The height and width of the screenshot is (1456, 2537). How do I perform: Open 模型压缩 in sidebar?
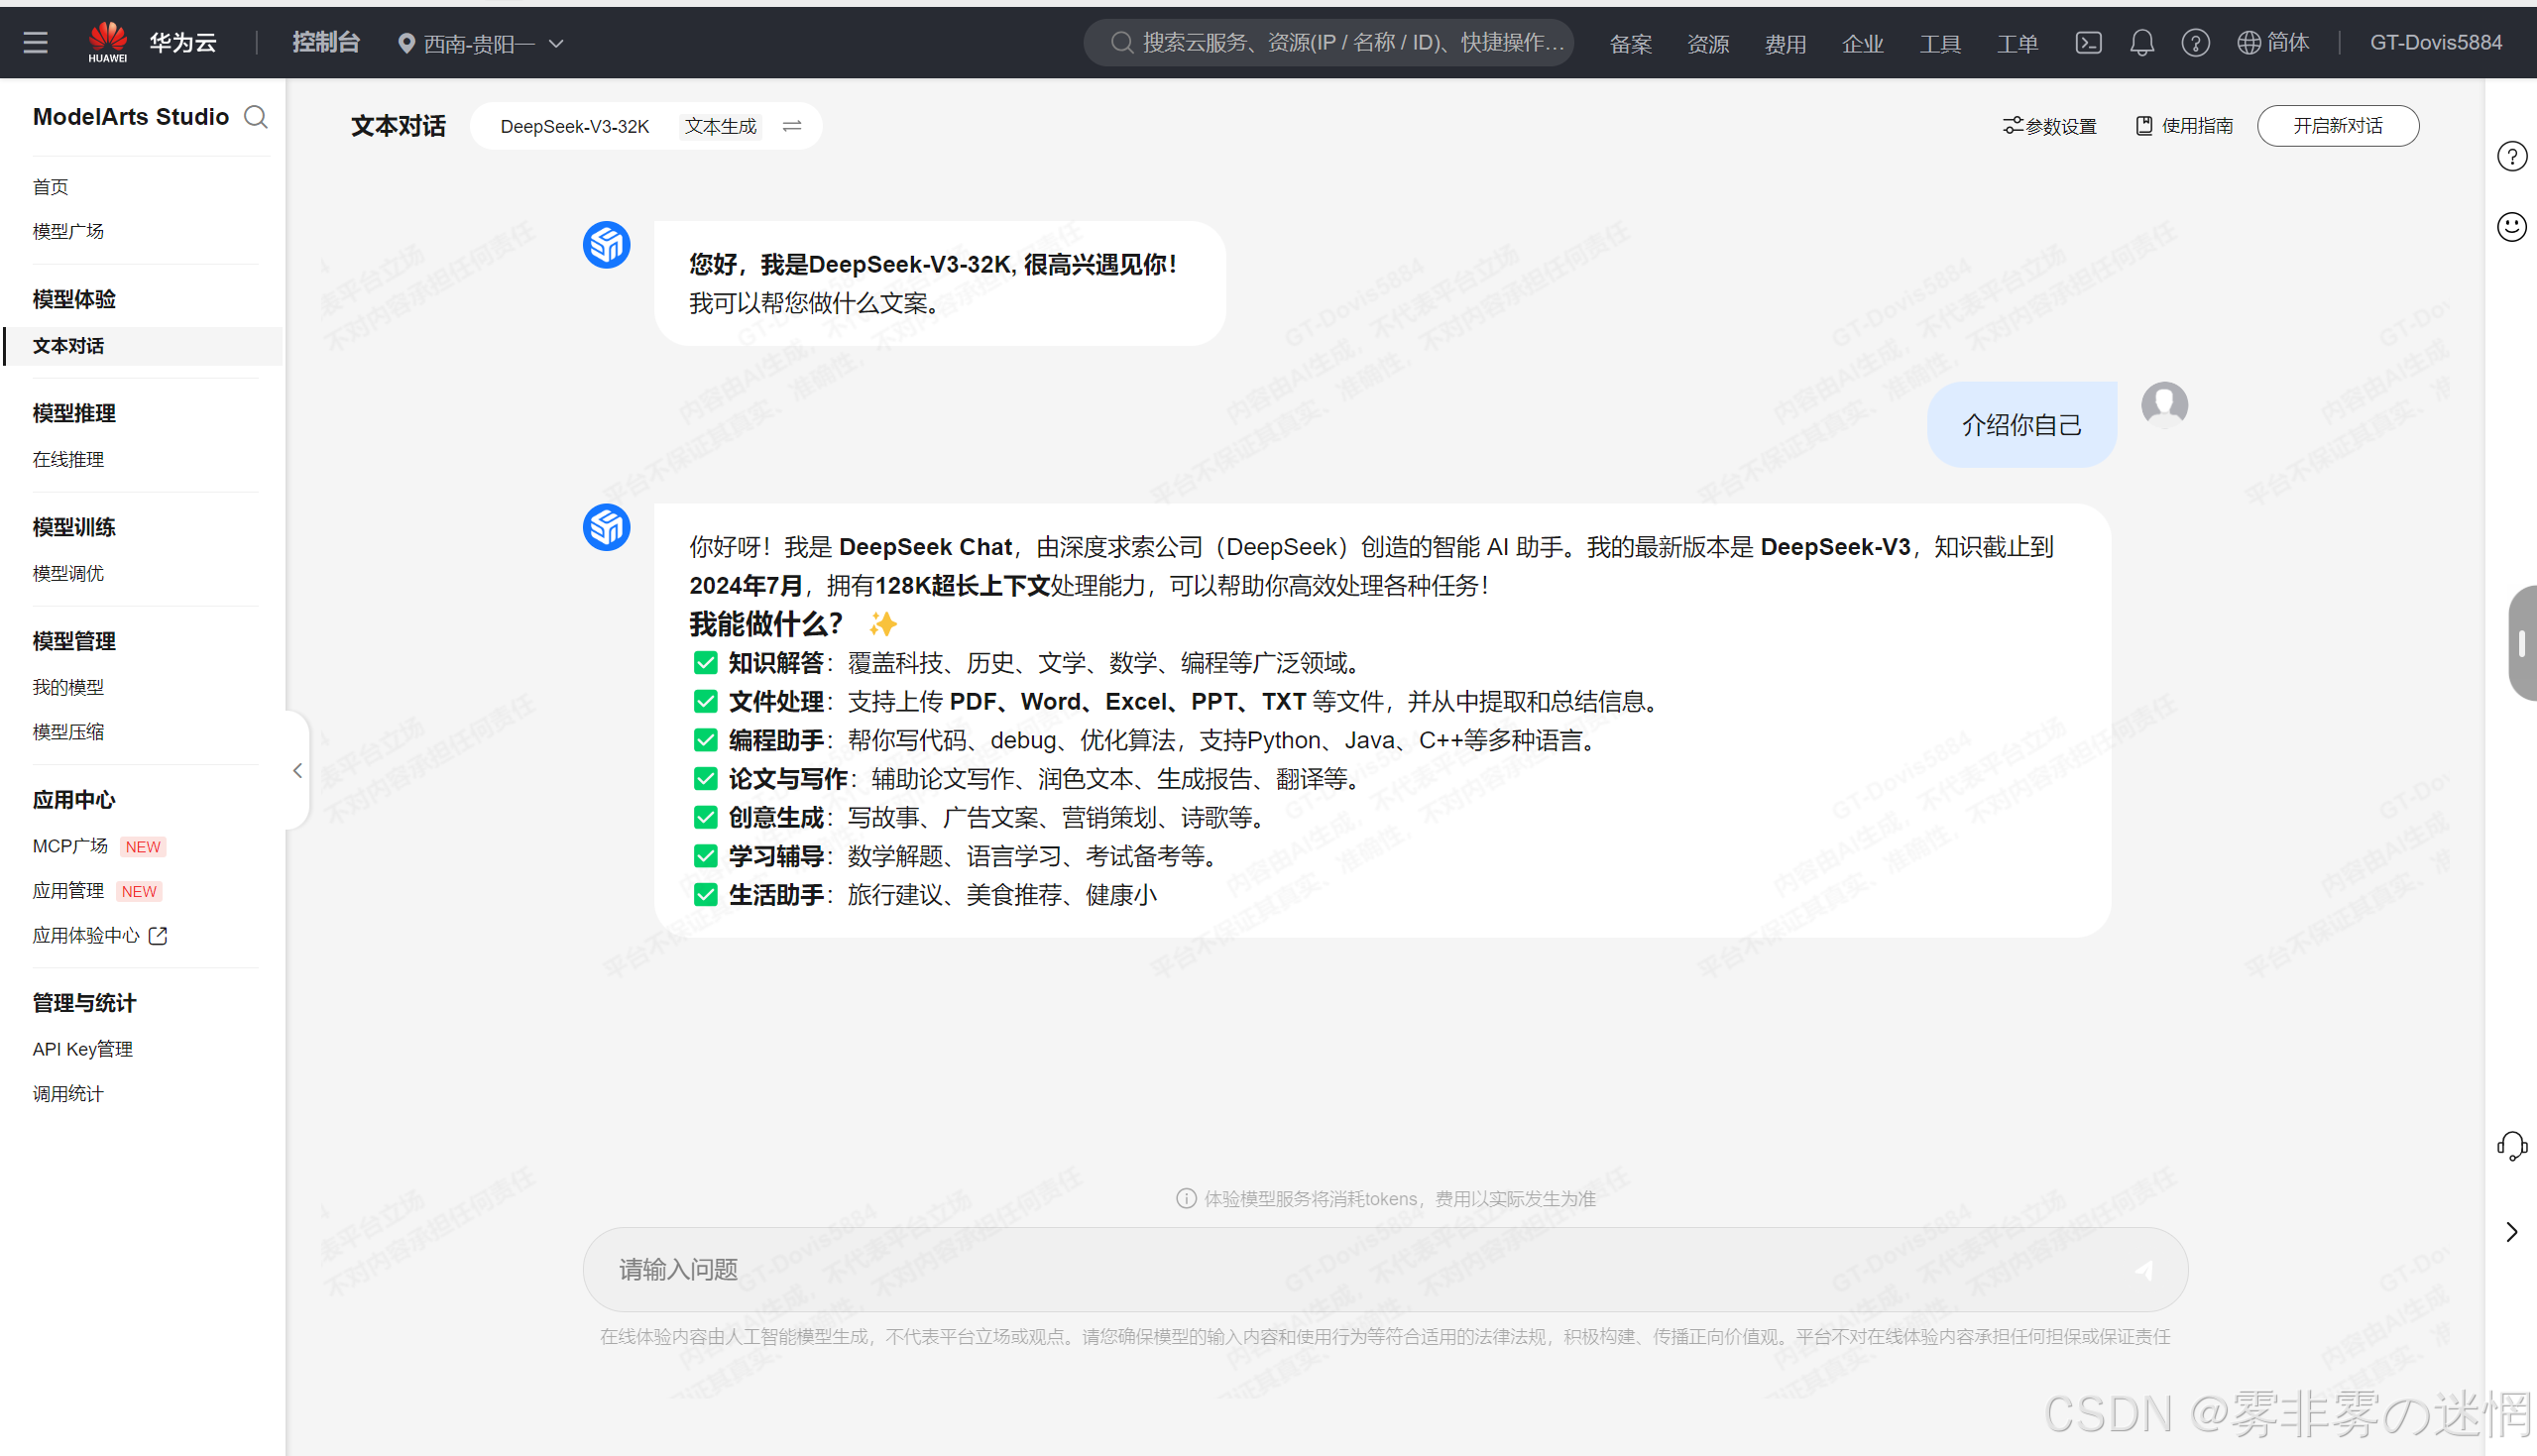[x=68, y=731]
